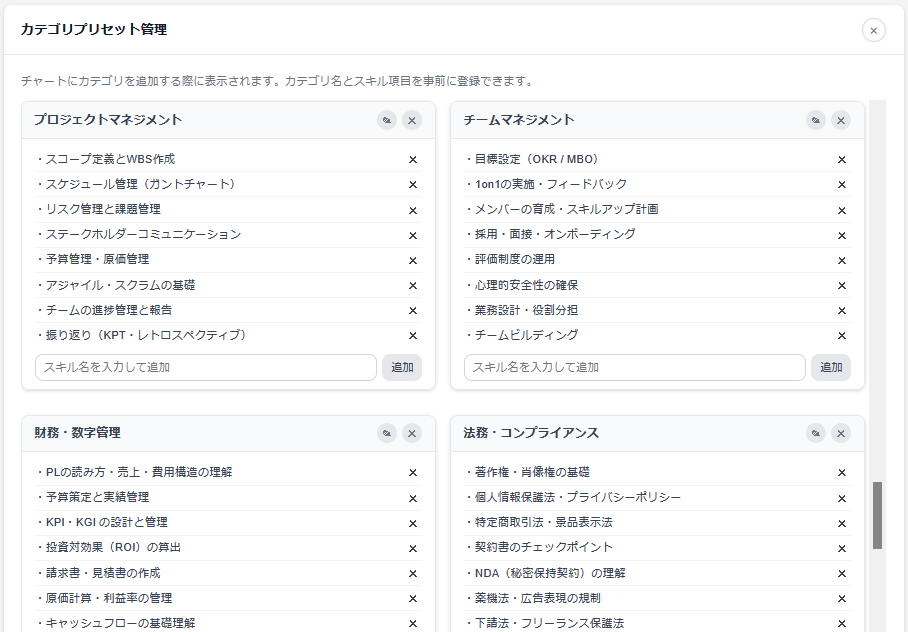Delete the プロジェクトマネジメント category card

click(412, 120)
